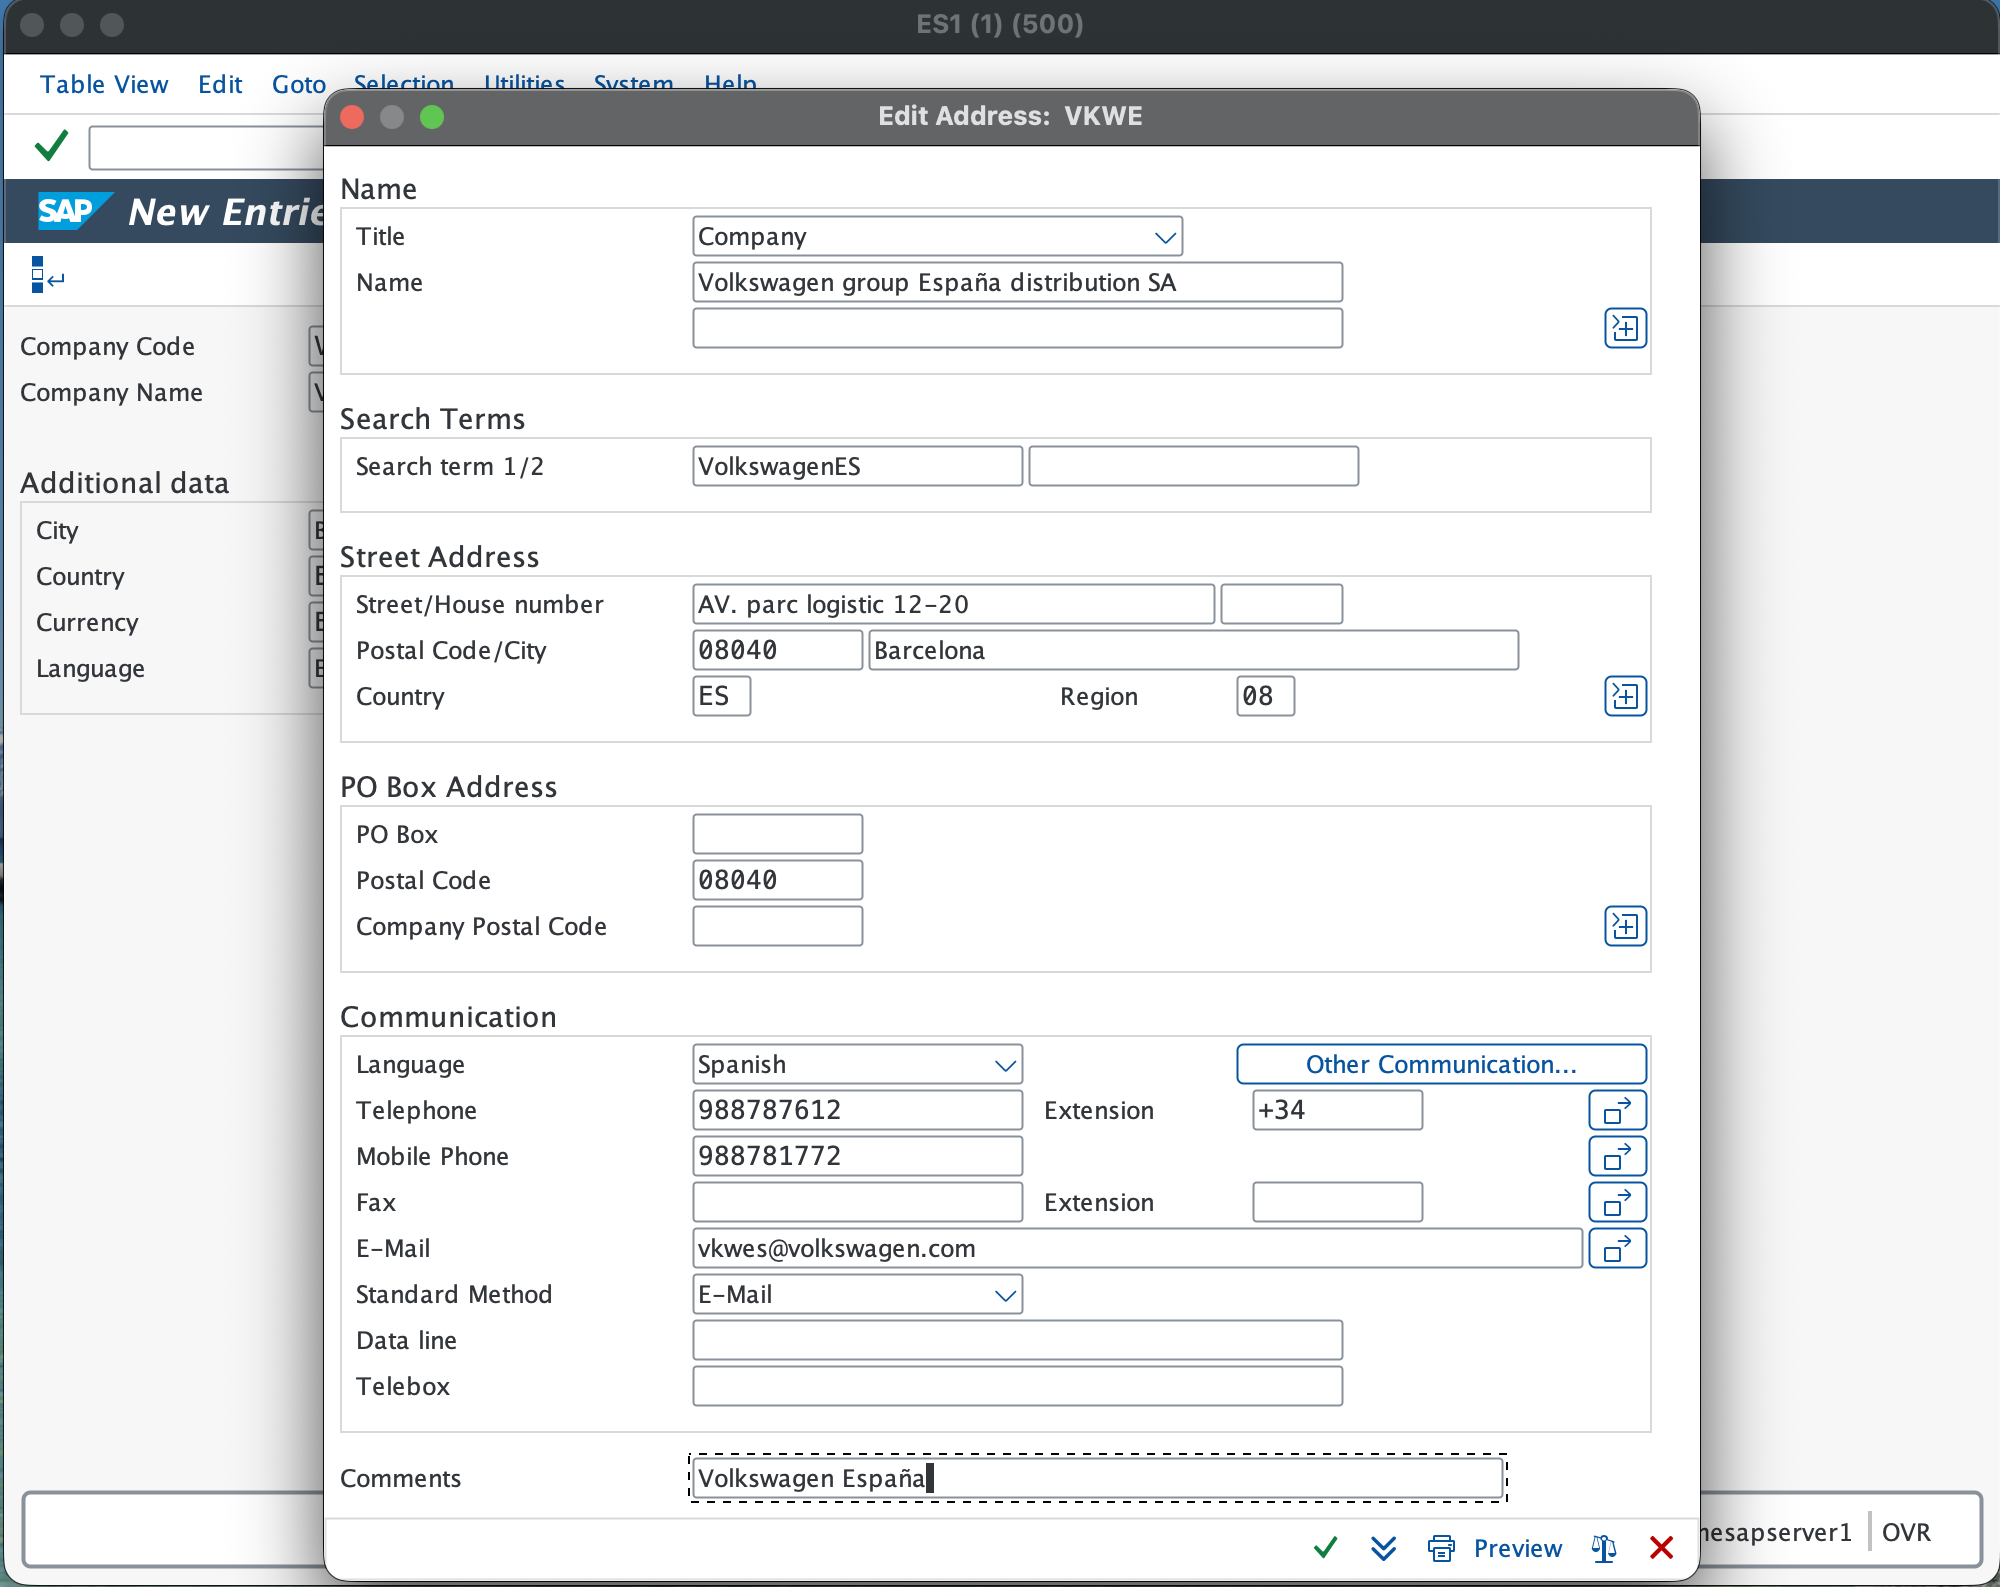Click the Street field with AV. parc logistic

pos(953,604)
